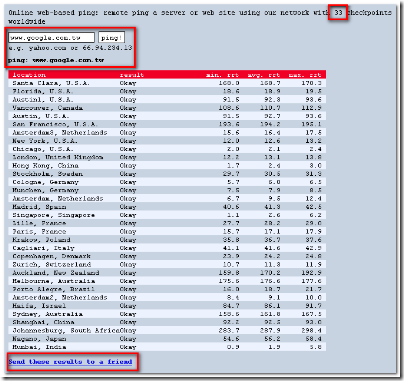Select the Johannesburg, South Africa row
404x381 pixels.
[167, 330]
